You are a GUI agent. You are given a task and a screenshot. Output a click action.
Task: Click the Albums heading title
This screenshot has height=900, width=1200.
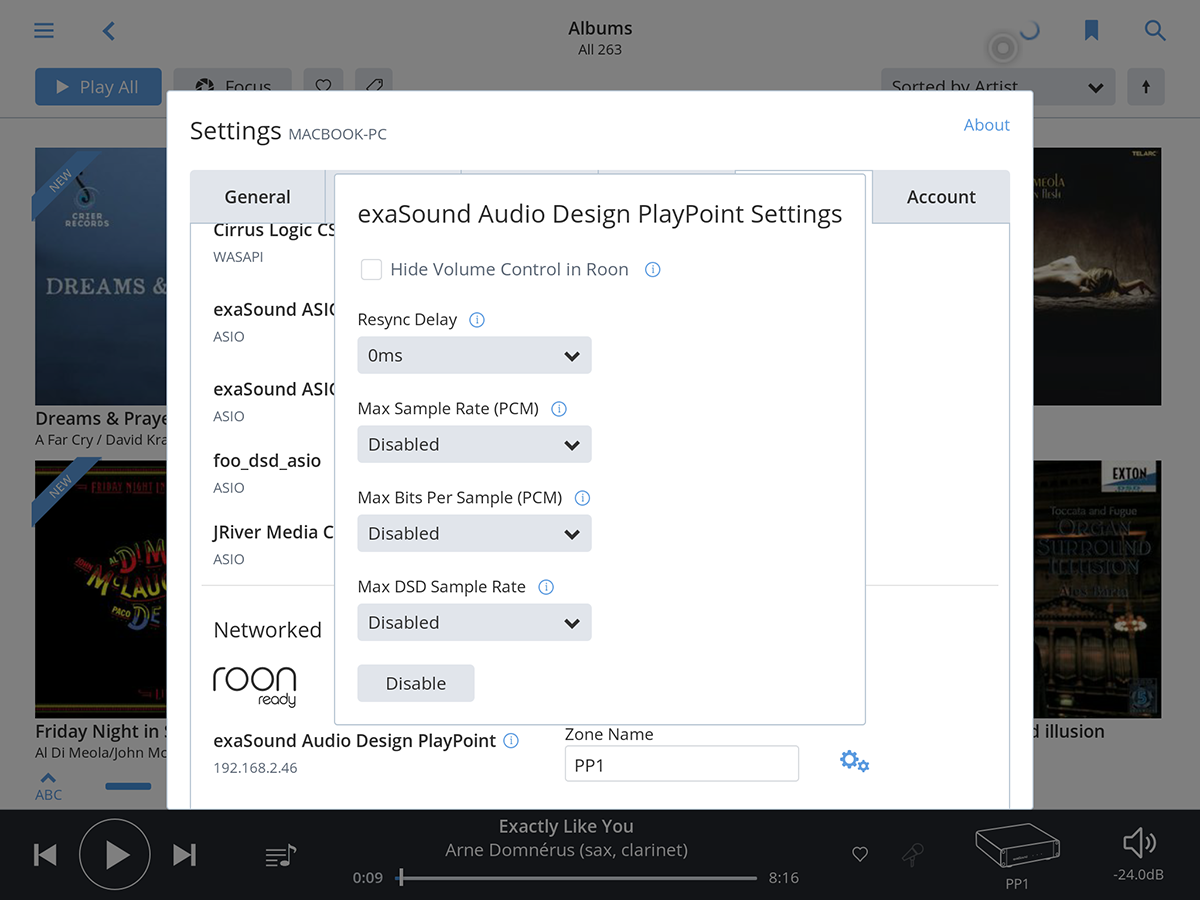tap(600, 29)
